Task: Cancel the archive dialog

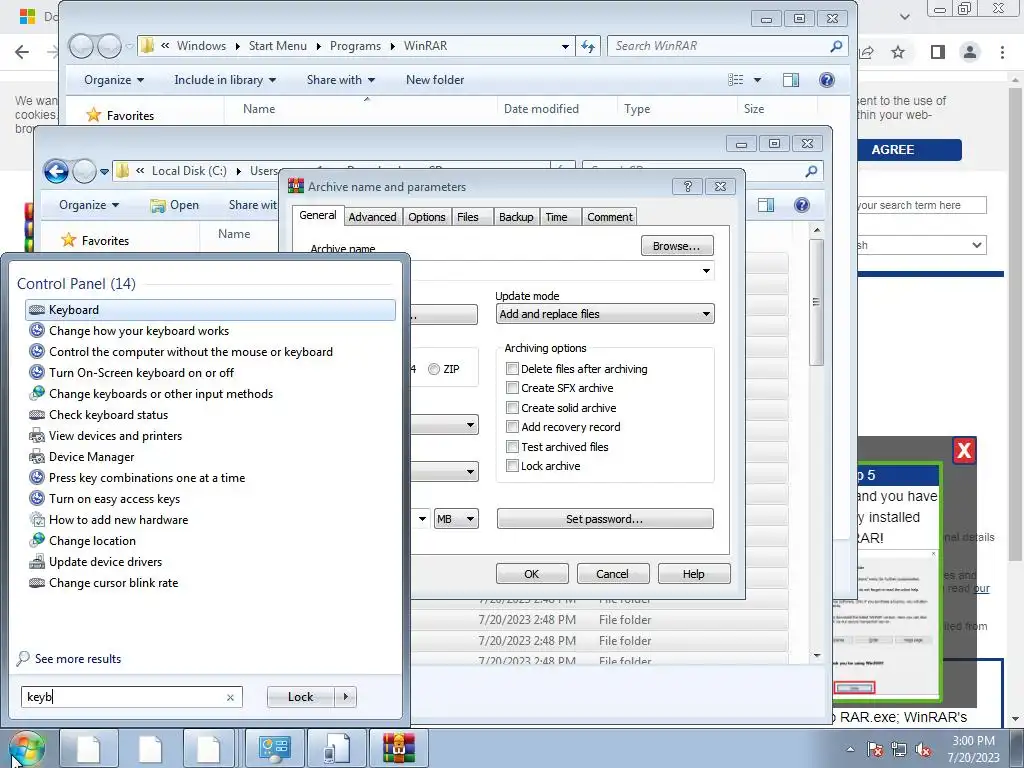Action: click(x=613, y=574)
